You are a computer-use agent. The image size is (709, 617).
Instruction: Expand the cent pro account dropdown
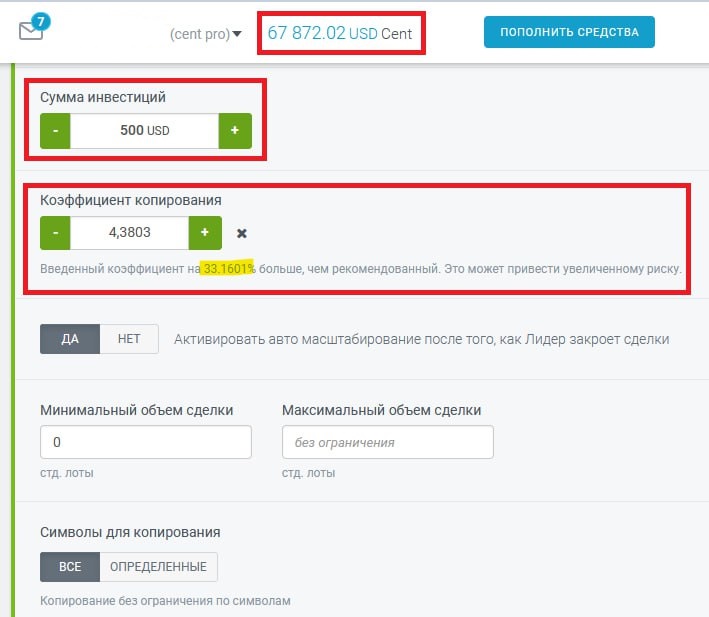[205, 34]
